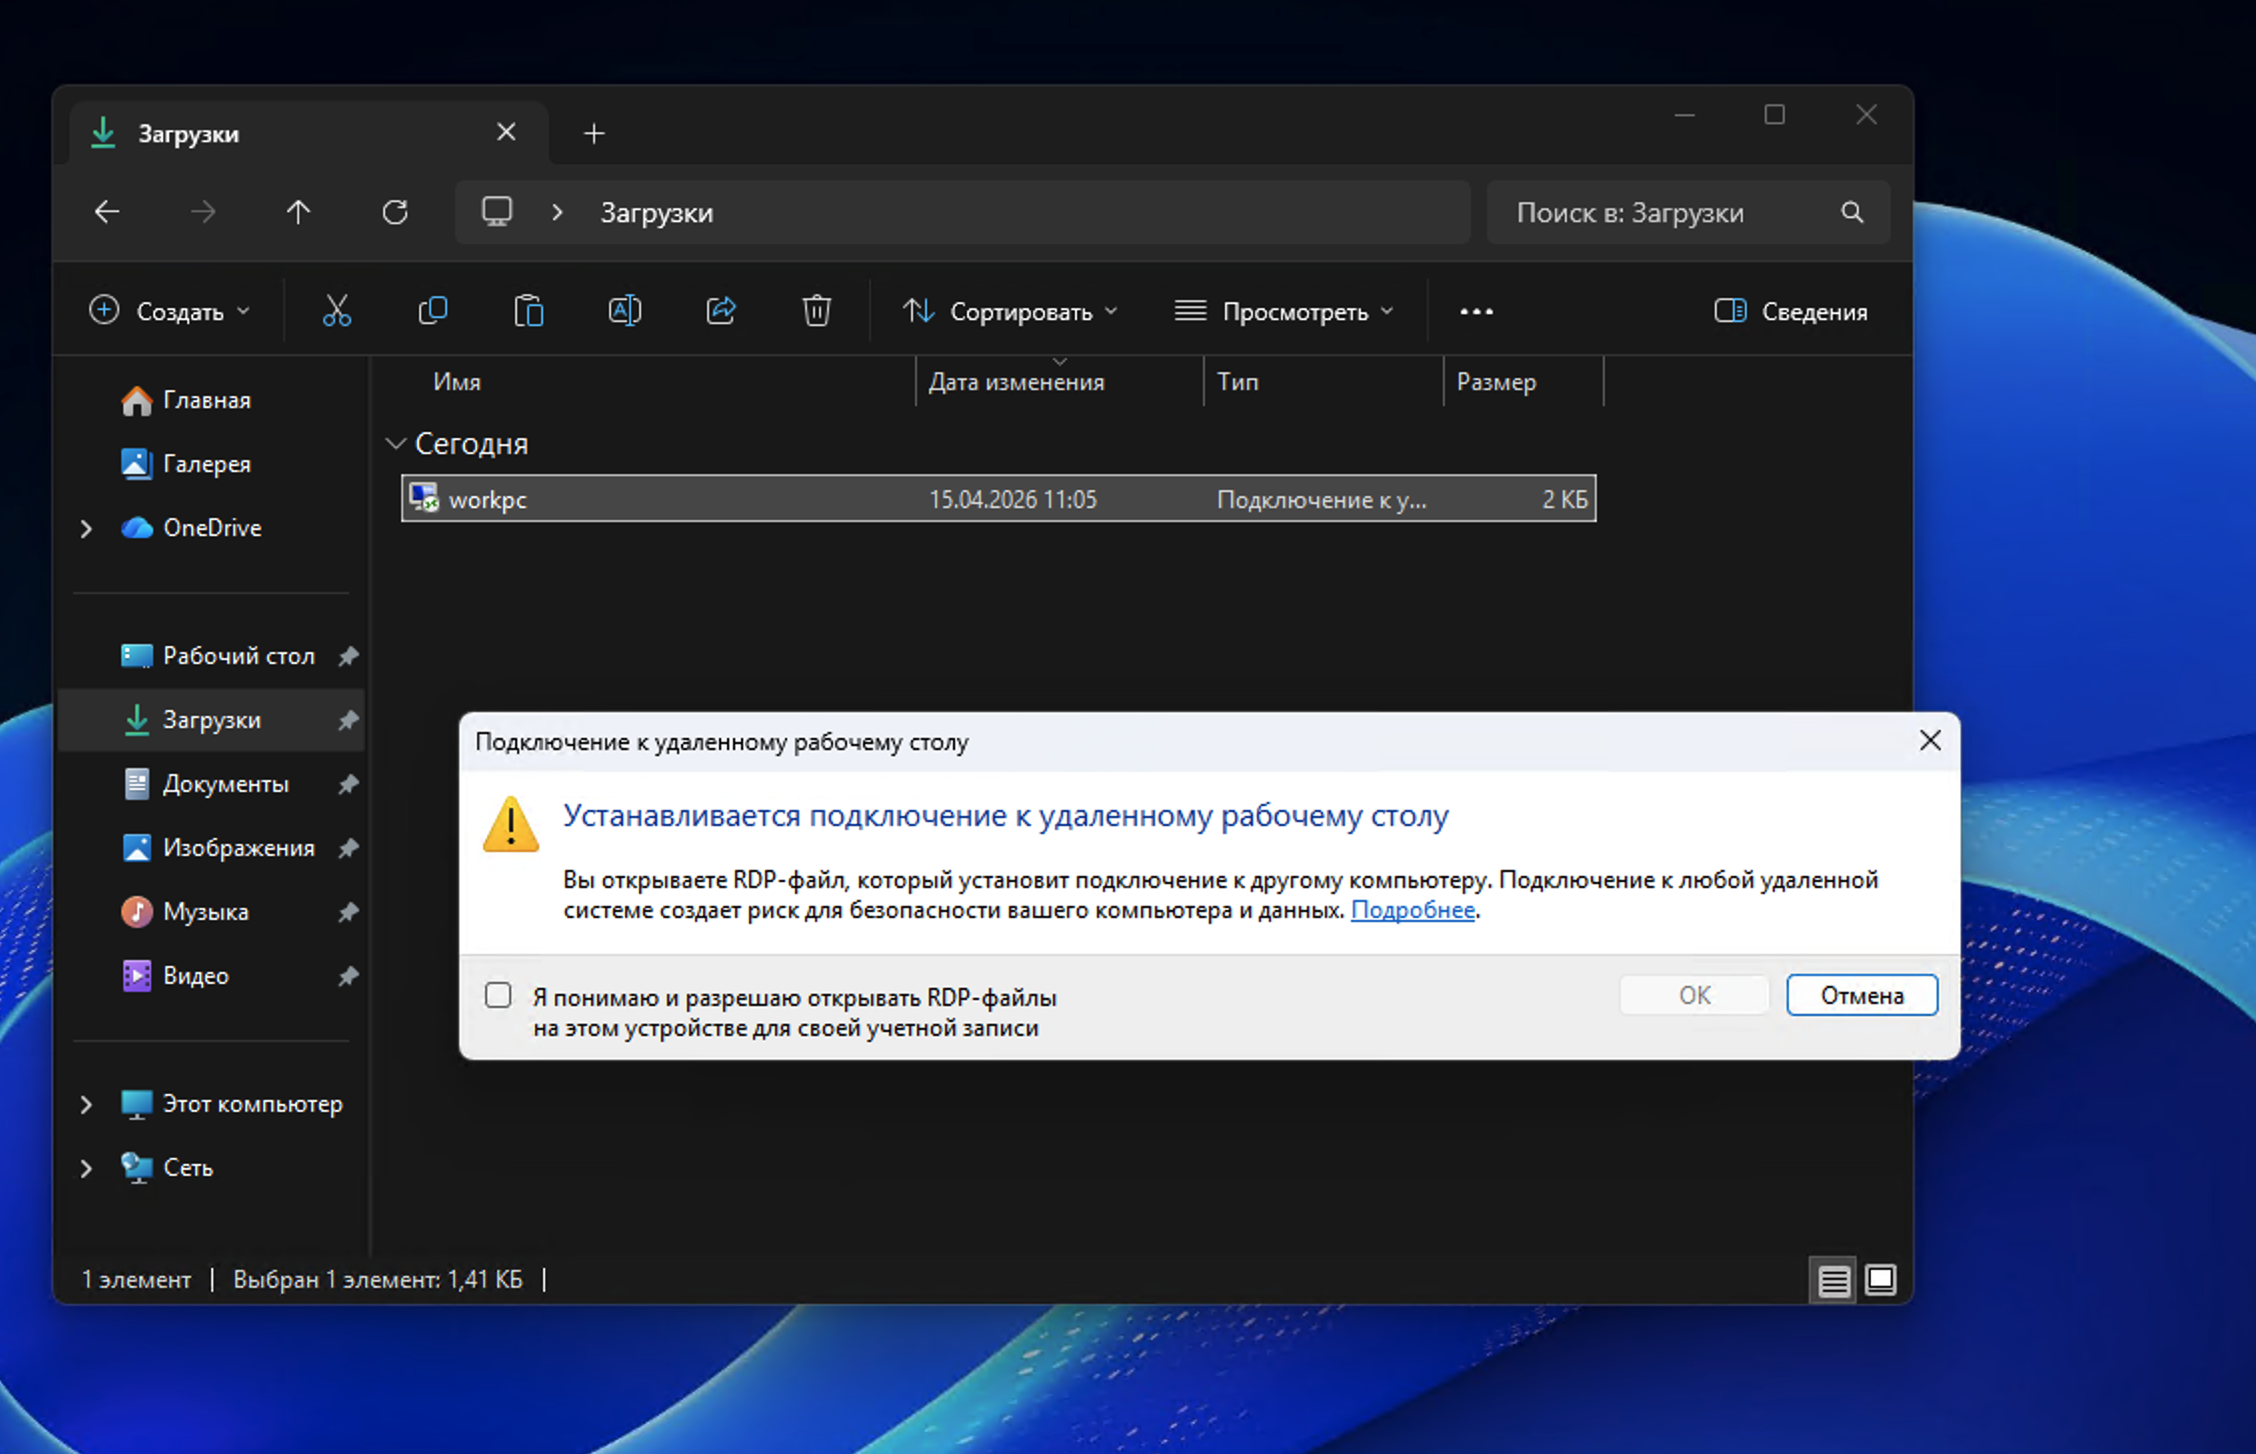Navigate up one folder level

(298, 212)
